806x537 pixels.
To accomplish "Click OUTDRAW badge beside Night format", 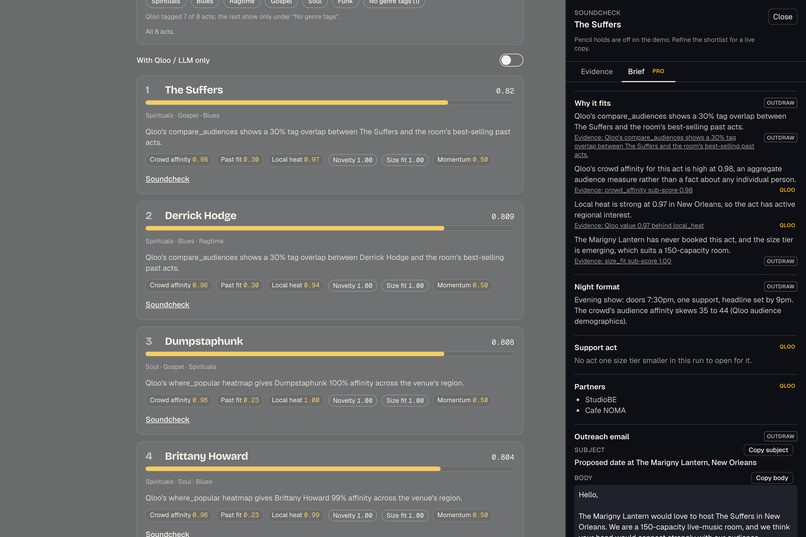I will coord(780,286).
